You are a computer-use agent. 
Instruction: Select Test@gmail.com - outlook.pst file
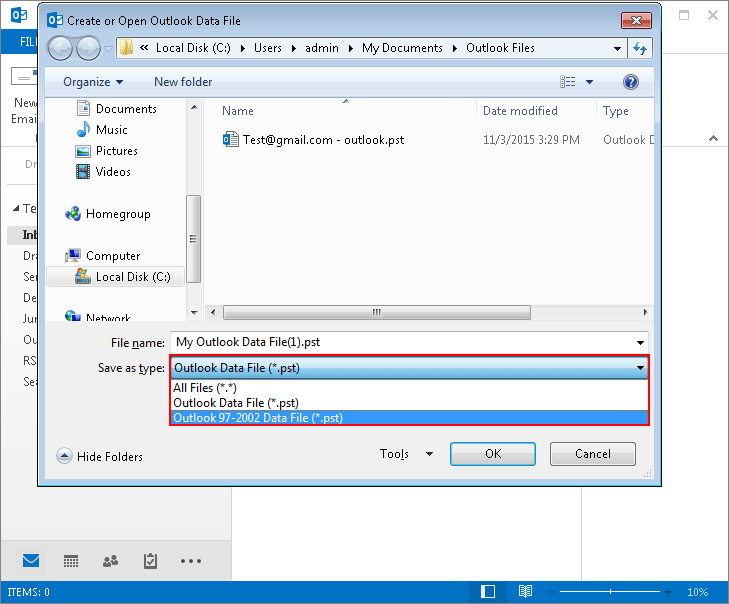[x=314, y=139]
